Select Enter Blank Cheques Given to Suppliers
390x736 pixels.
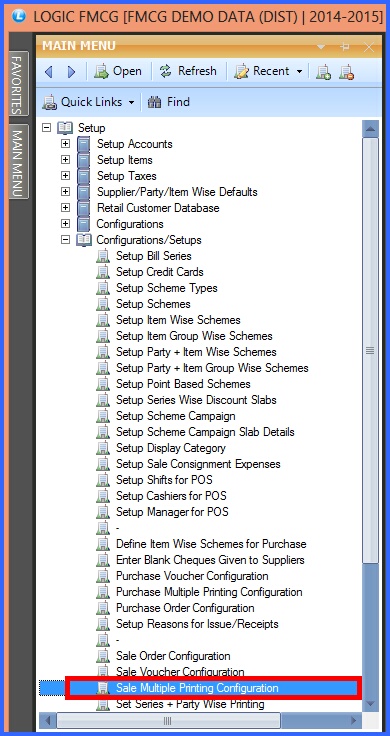tap(210, 560)
